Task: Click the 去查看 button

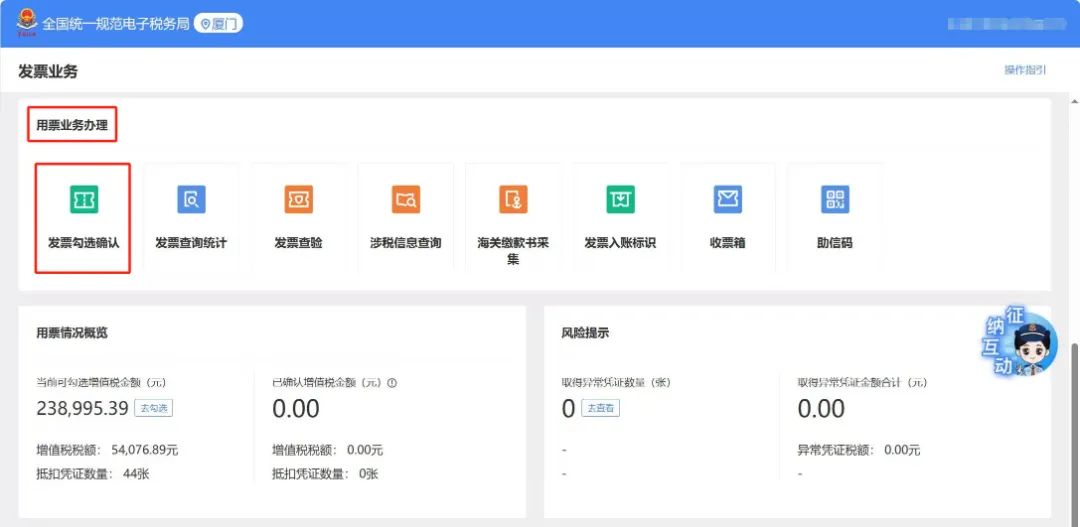Action: click(x=601, y=408)
